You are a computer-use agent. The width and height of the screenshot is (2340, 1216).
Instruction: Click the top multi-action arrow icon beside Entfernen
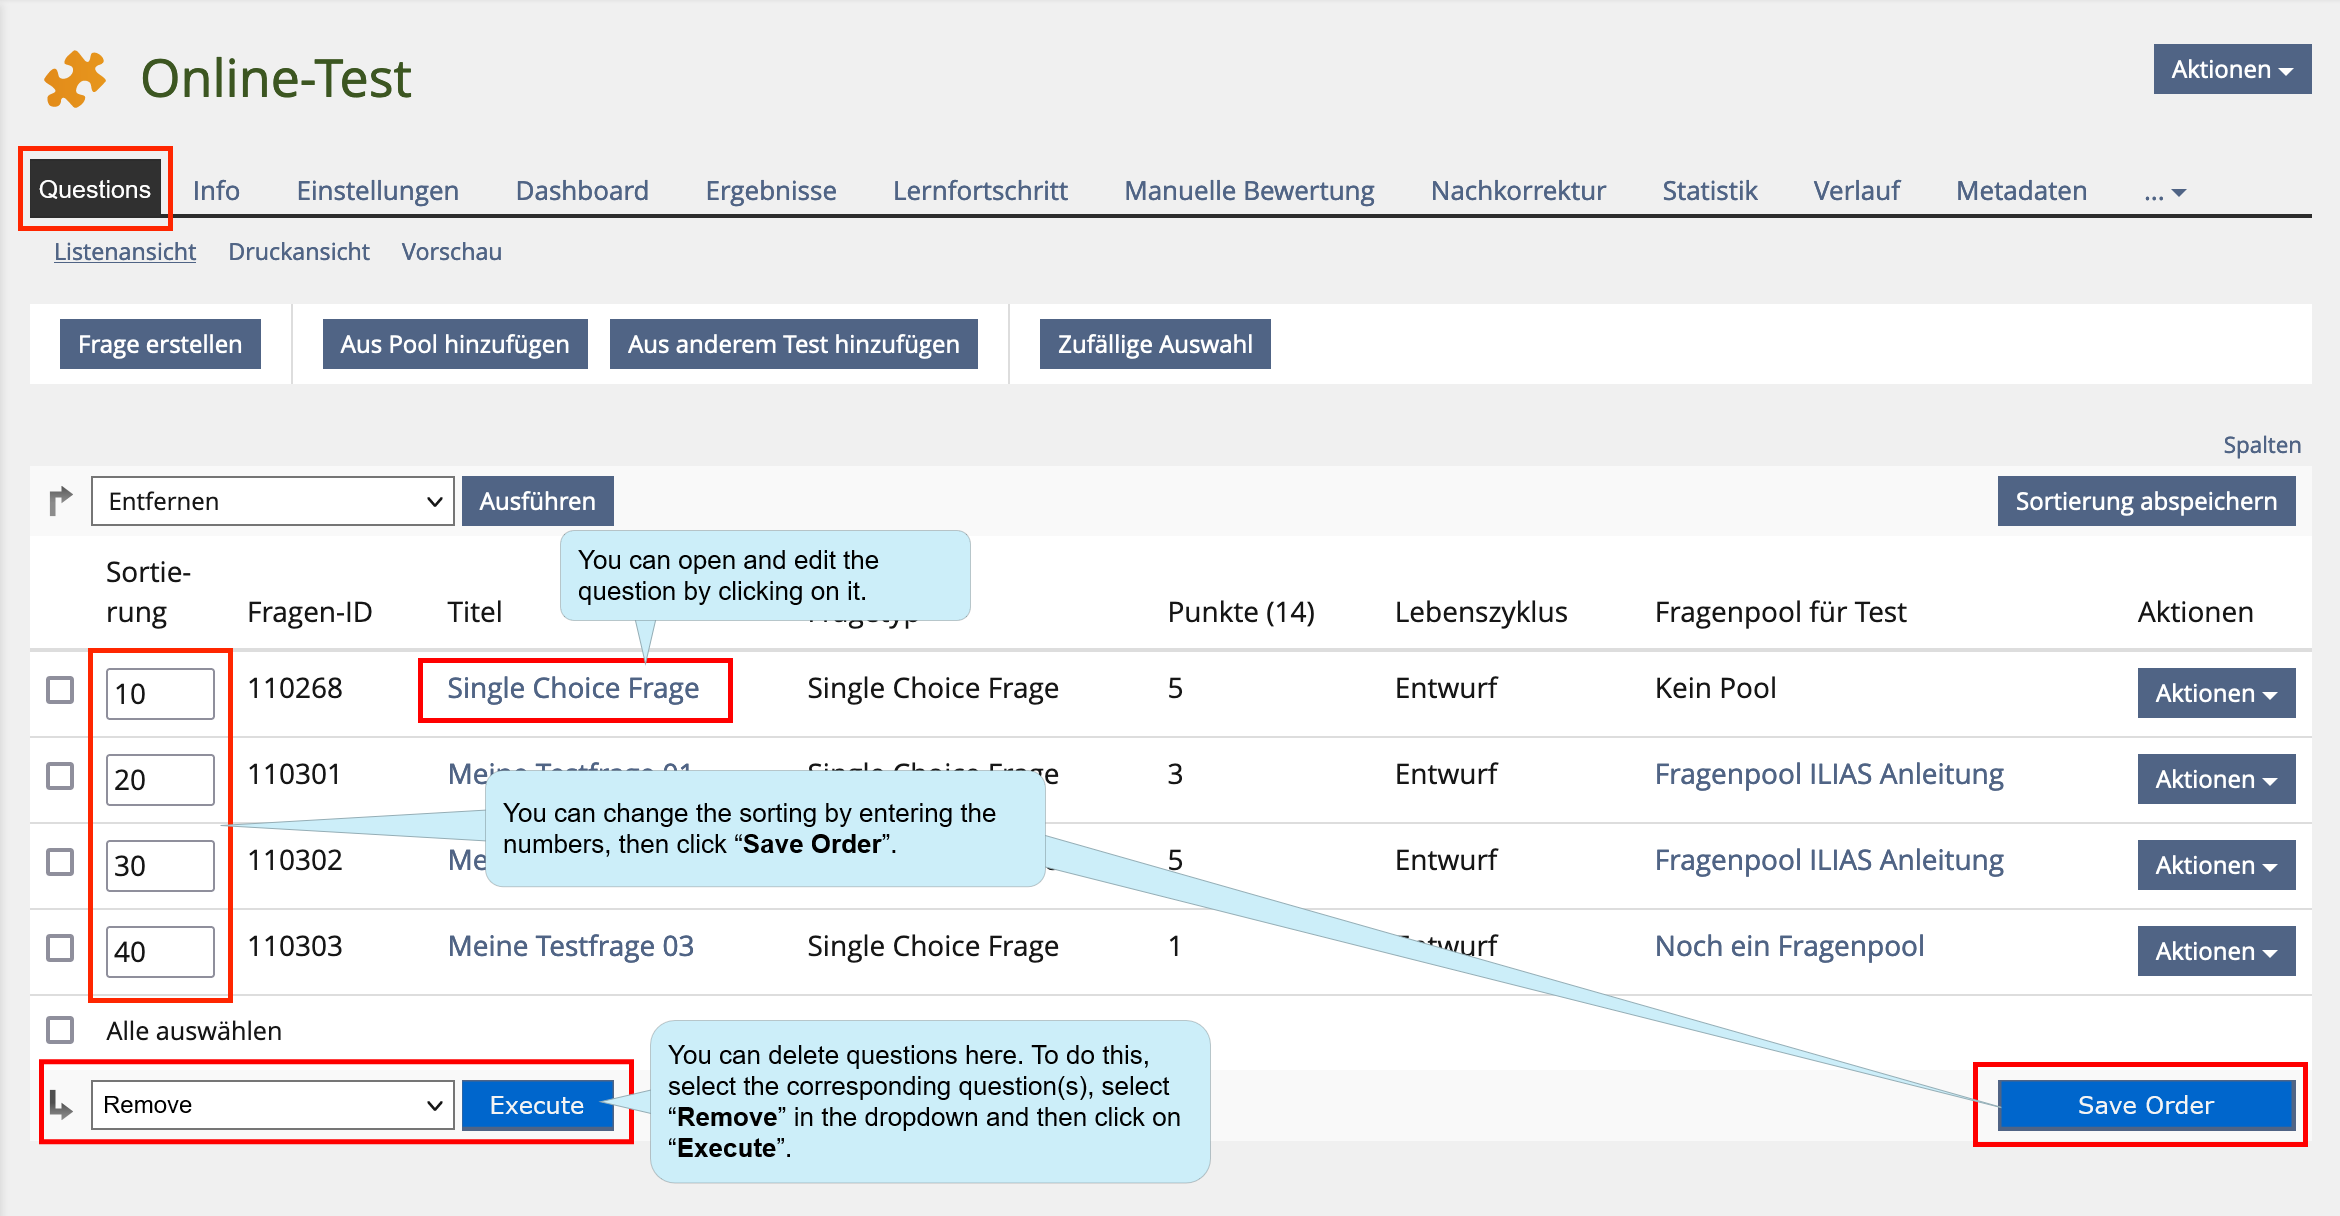click(x=60, y=500)
